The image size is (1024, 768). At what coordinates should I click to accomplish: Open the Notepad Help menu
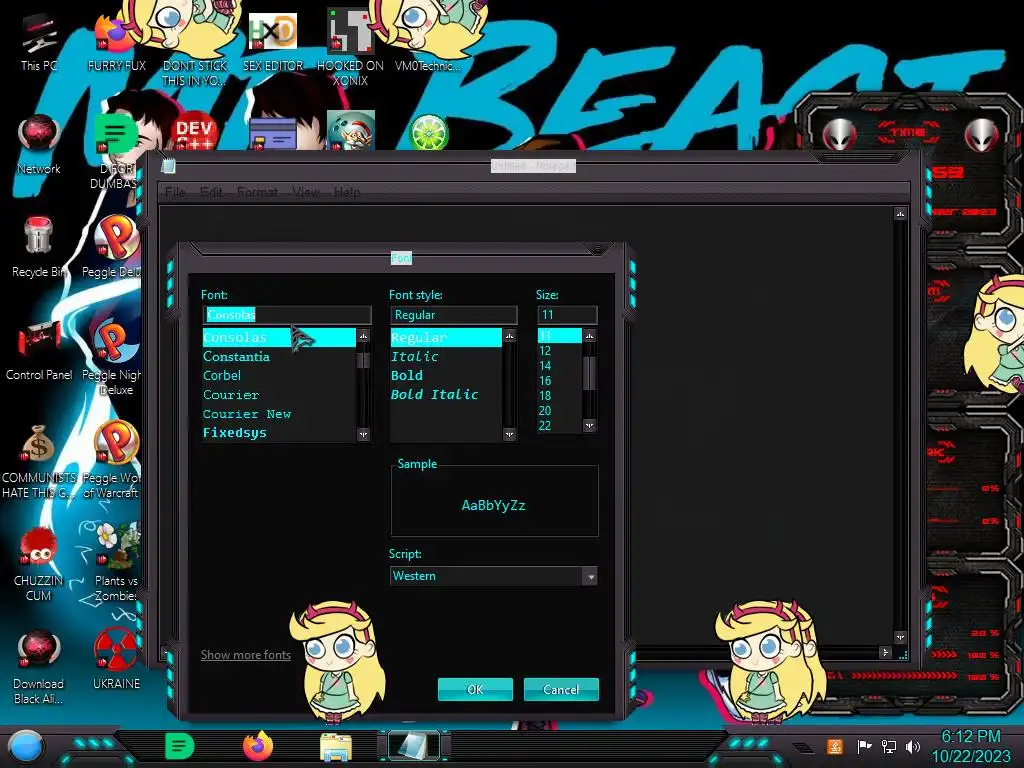click(347, 192)
